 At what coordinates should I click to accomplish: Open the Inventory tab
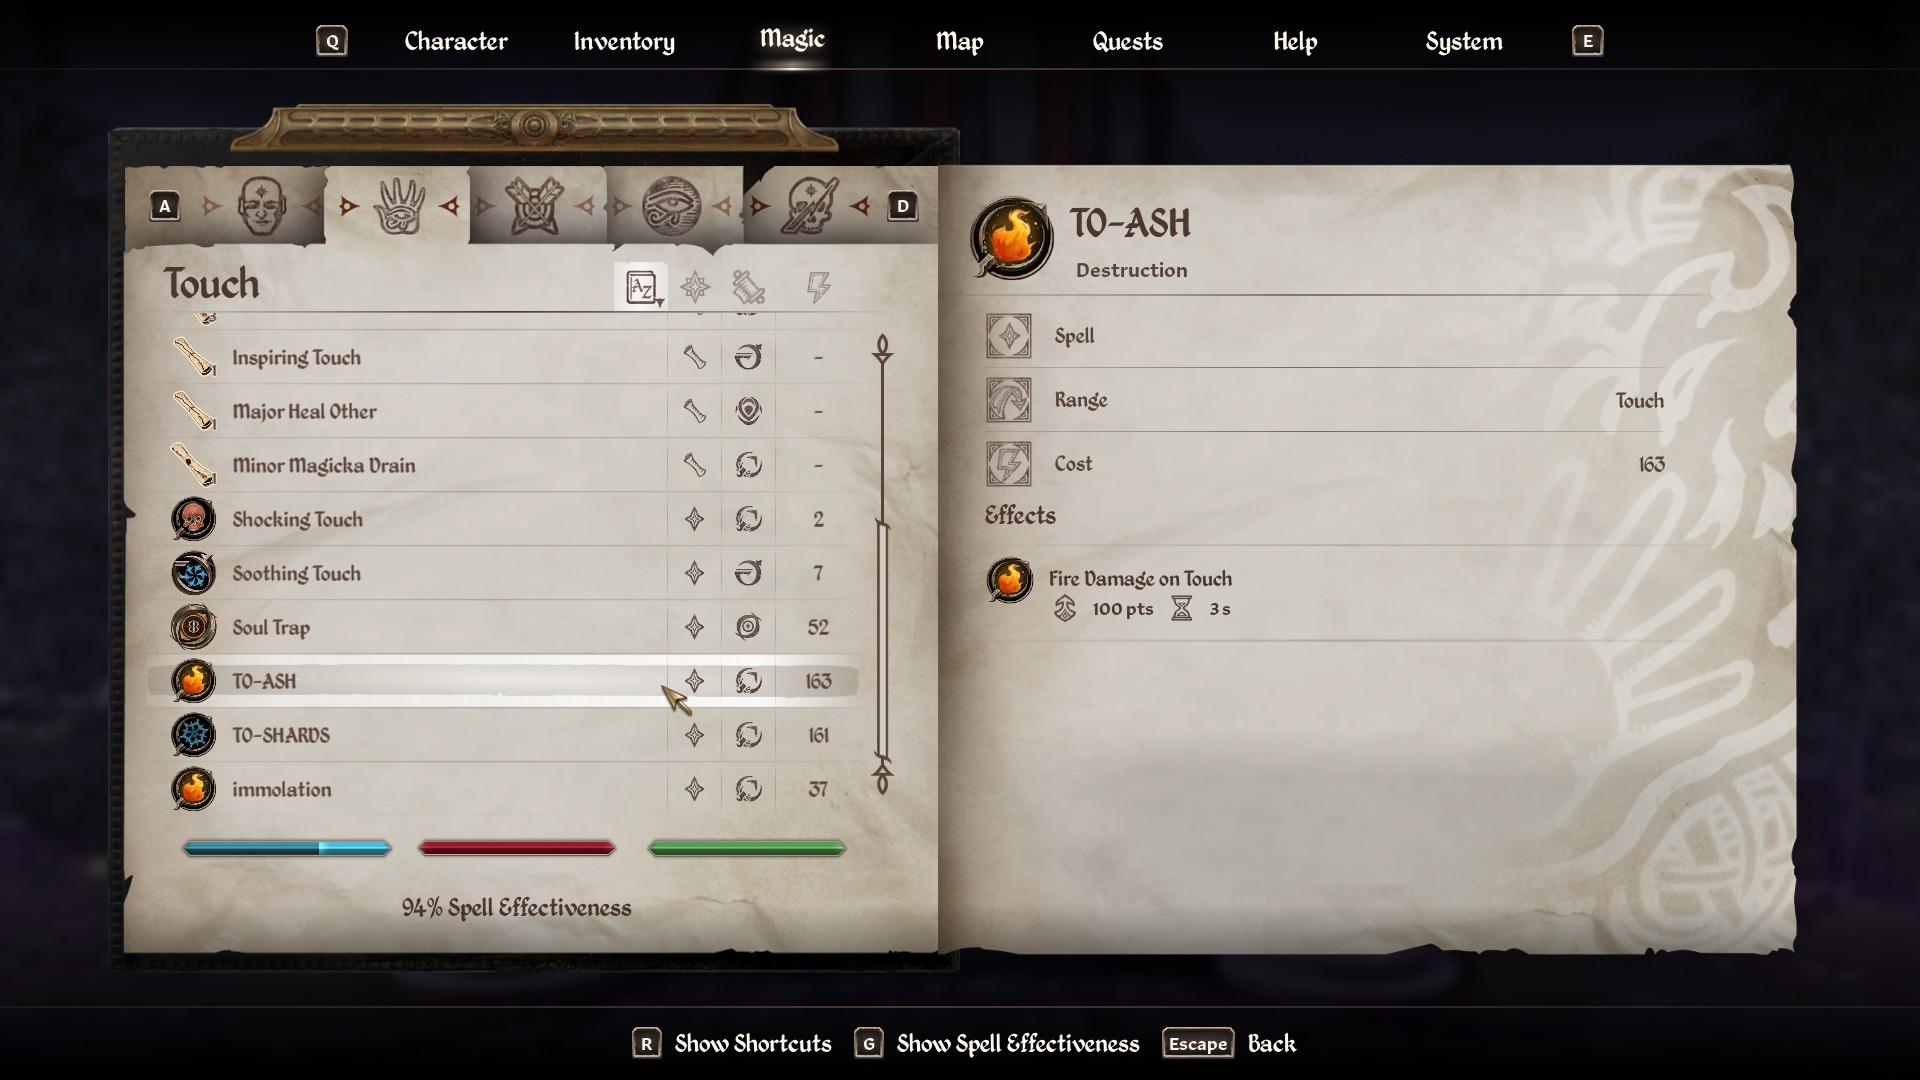[624, 41]
